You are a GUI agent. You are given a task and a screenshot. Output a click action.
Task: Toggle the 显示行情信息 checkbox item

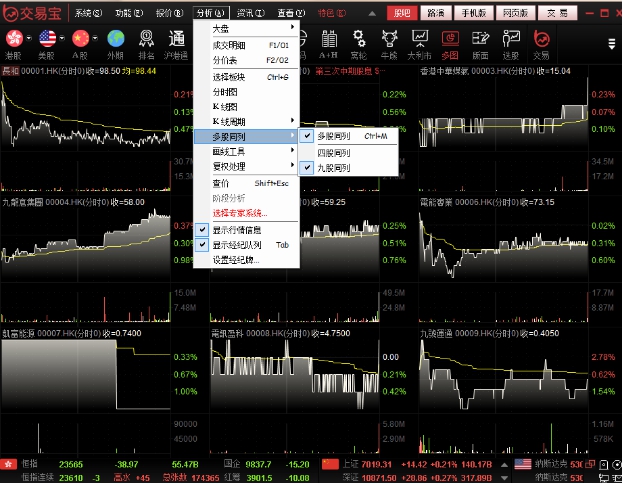pos(236,229)
